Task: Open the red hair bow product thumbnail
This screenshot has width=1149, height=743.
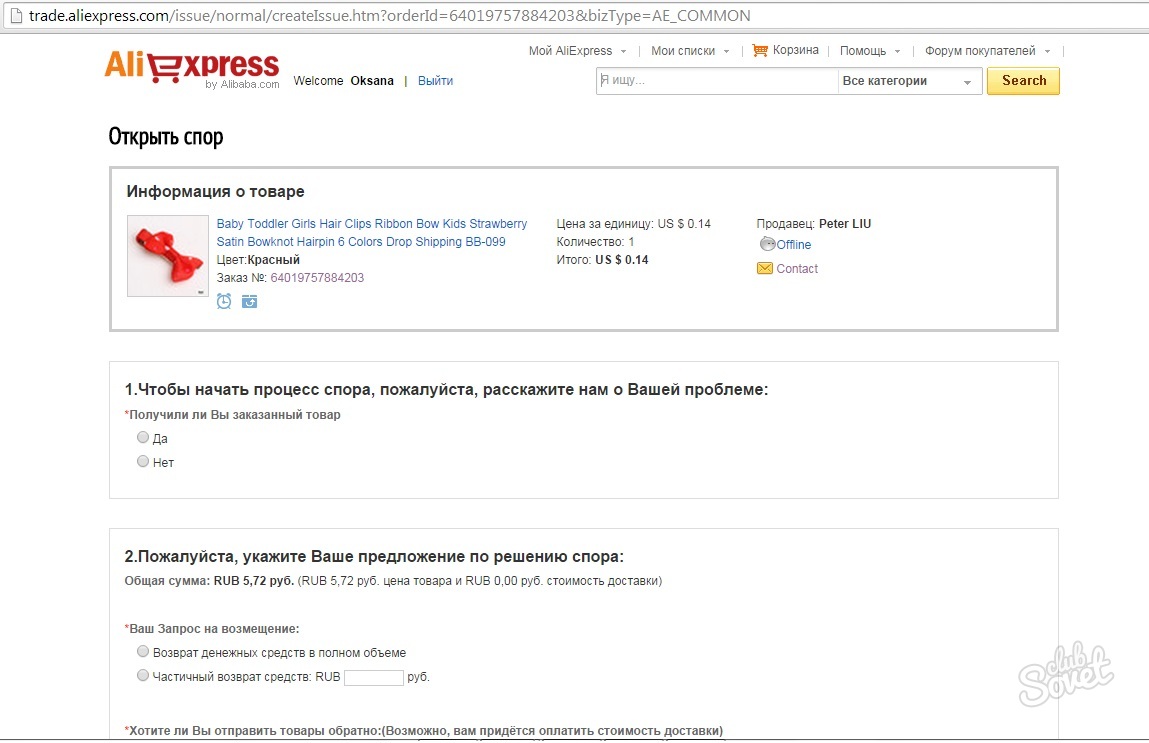Action: click(x=167, y=256)
